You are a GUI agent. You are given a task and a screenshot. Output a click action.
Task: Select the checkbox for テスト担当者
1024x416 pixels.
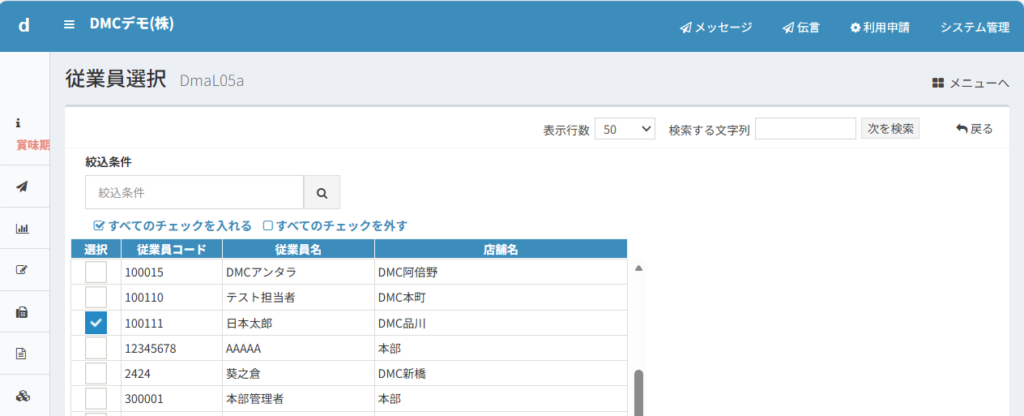click(96, 297)
